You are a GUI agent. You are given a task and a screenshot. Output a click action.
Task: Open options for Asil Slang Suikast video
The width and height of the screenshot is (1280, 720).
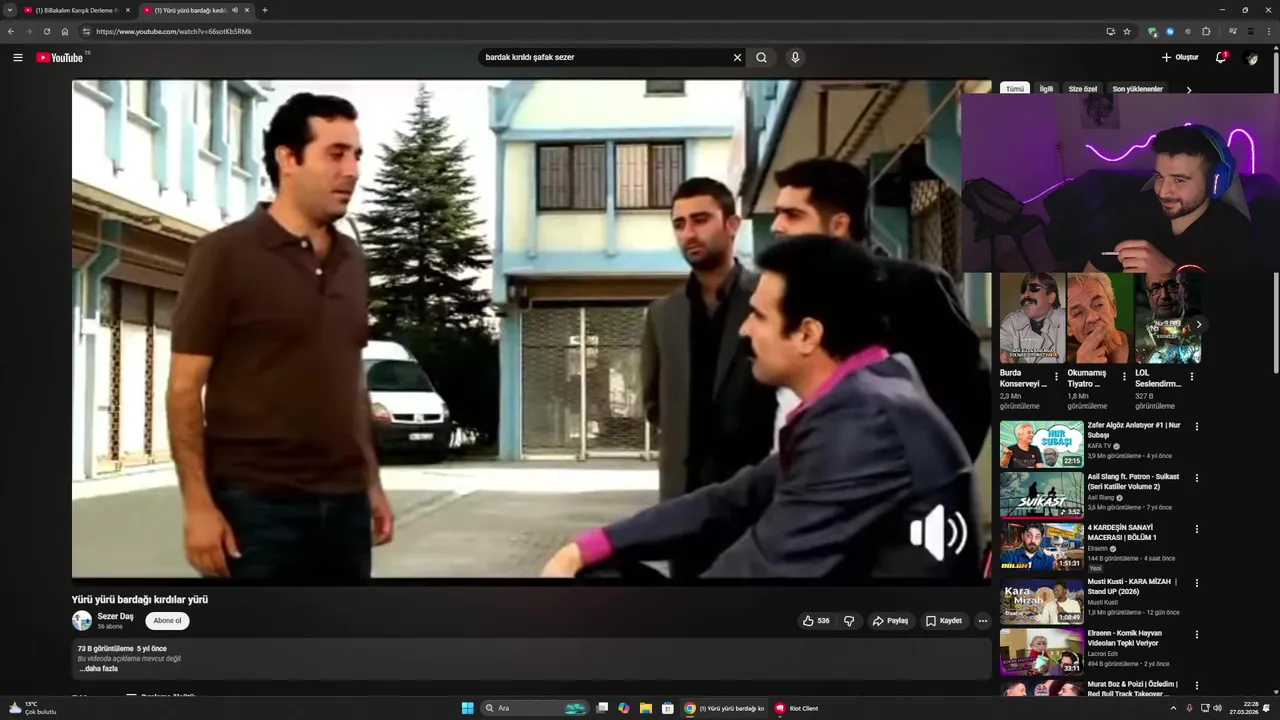point(1196,478)
